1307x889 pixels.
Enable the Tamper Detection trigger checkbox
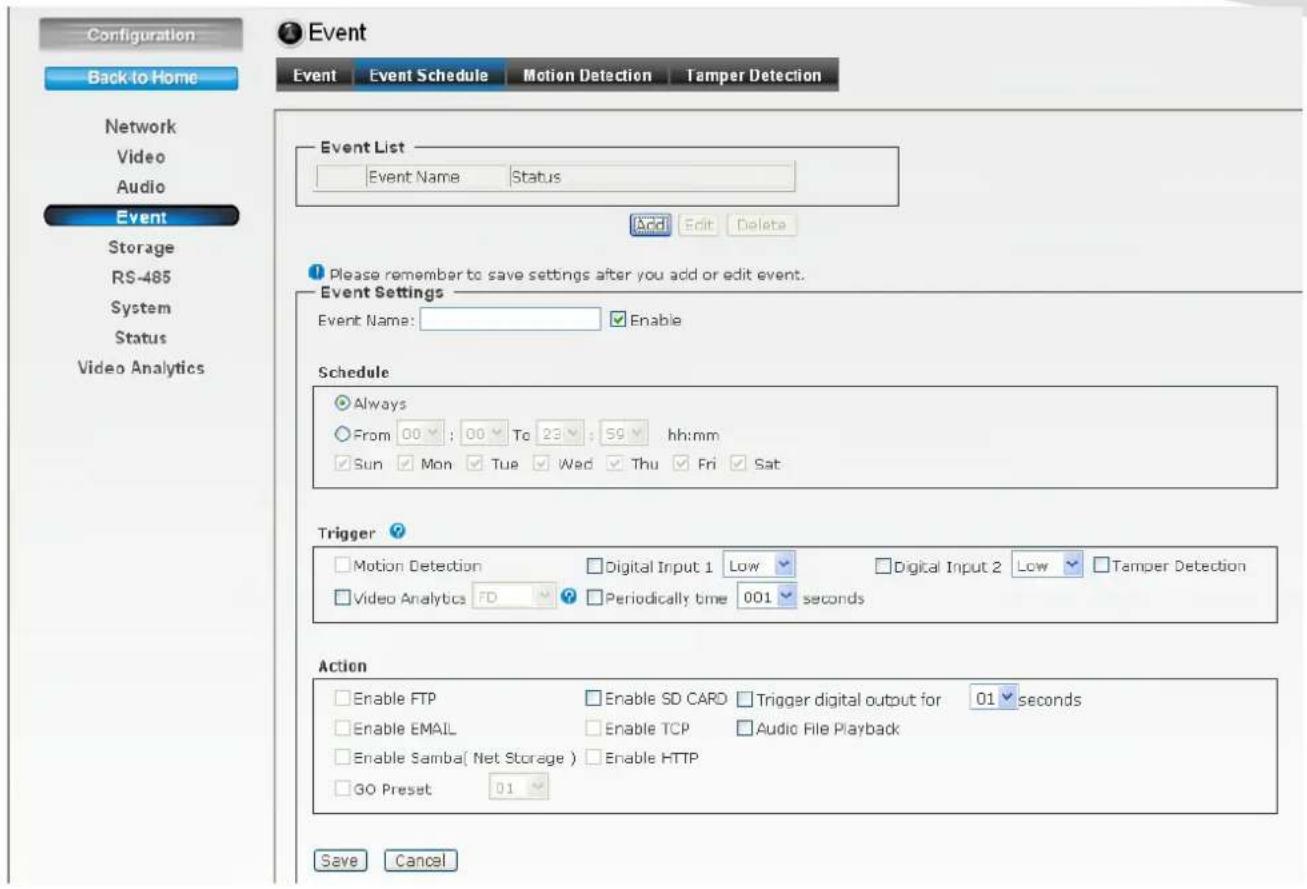1101,566
